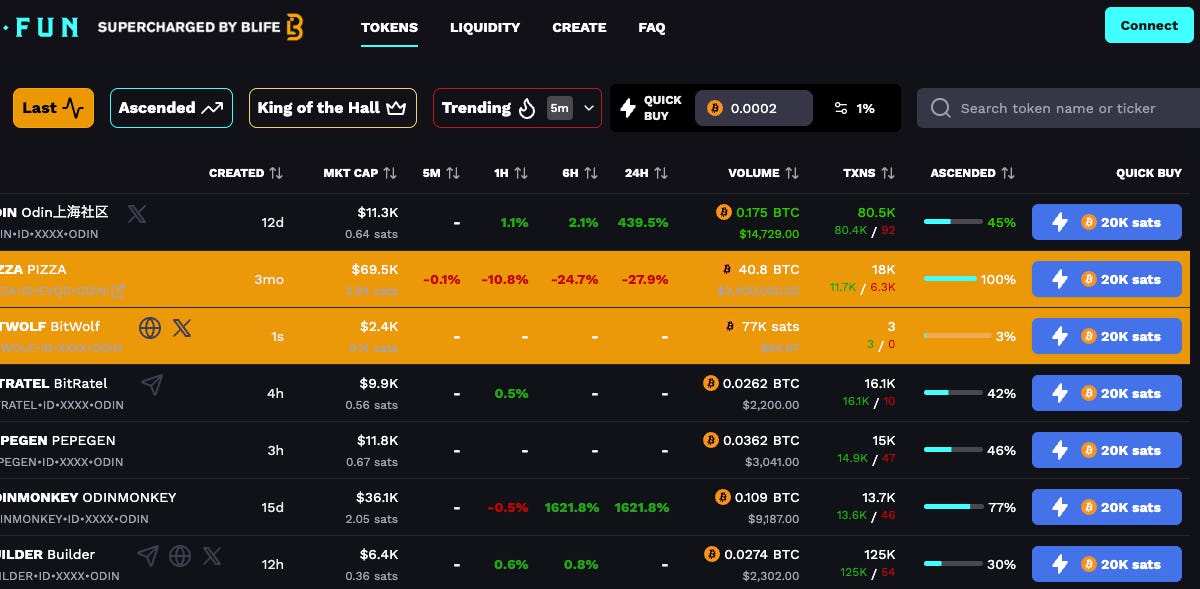This screenshot has width=1200, height=589.
Task: Quick buy 20K sats of PIZZA
Action: [1107, 279]
